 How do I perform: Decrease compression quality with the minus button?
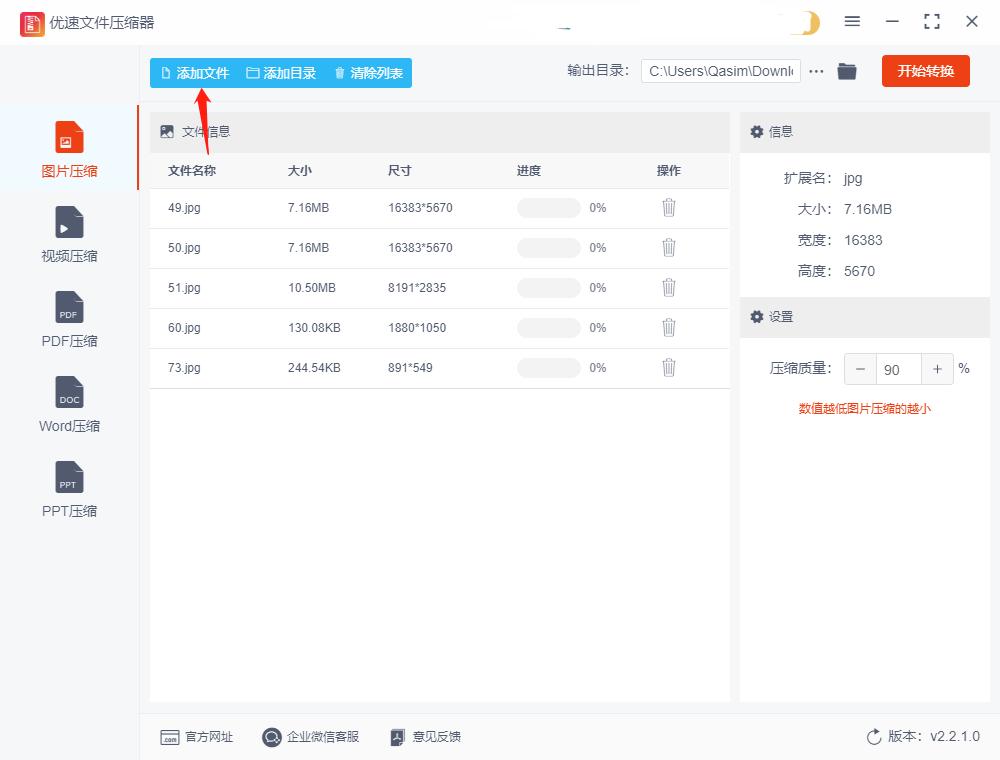click(x=860, y=368)
